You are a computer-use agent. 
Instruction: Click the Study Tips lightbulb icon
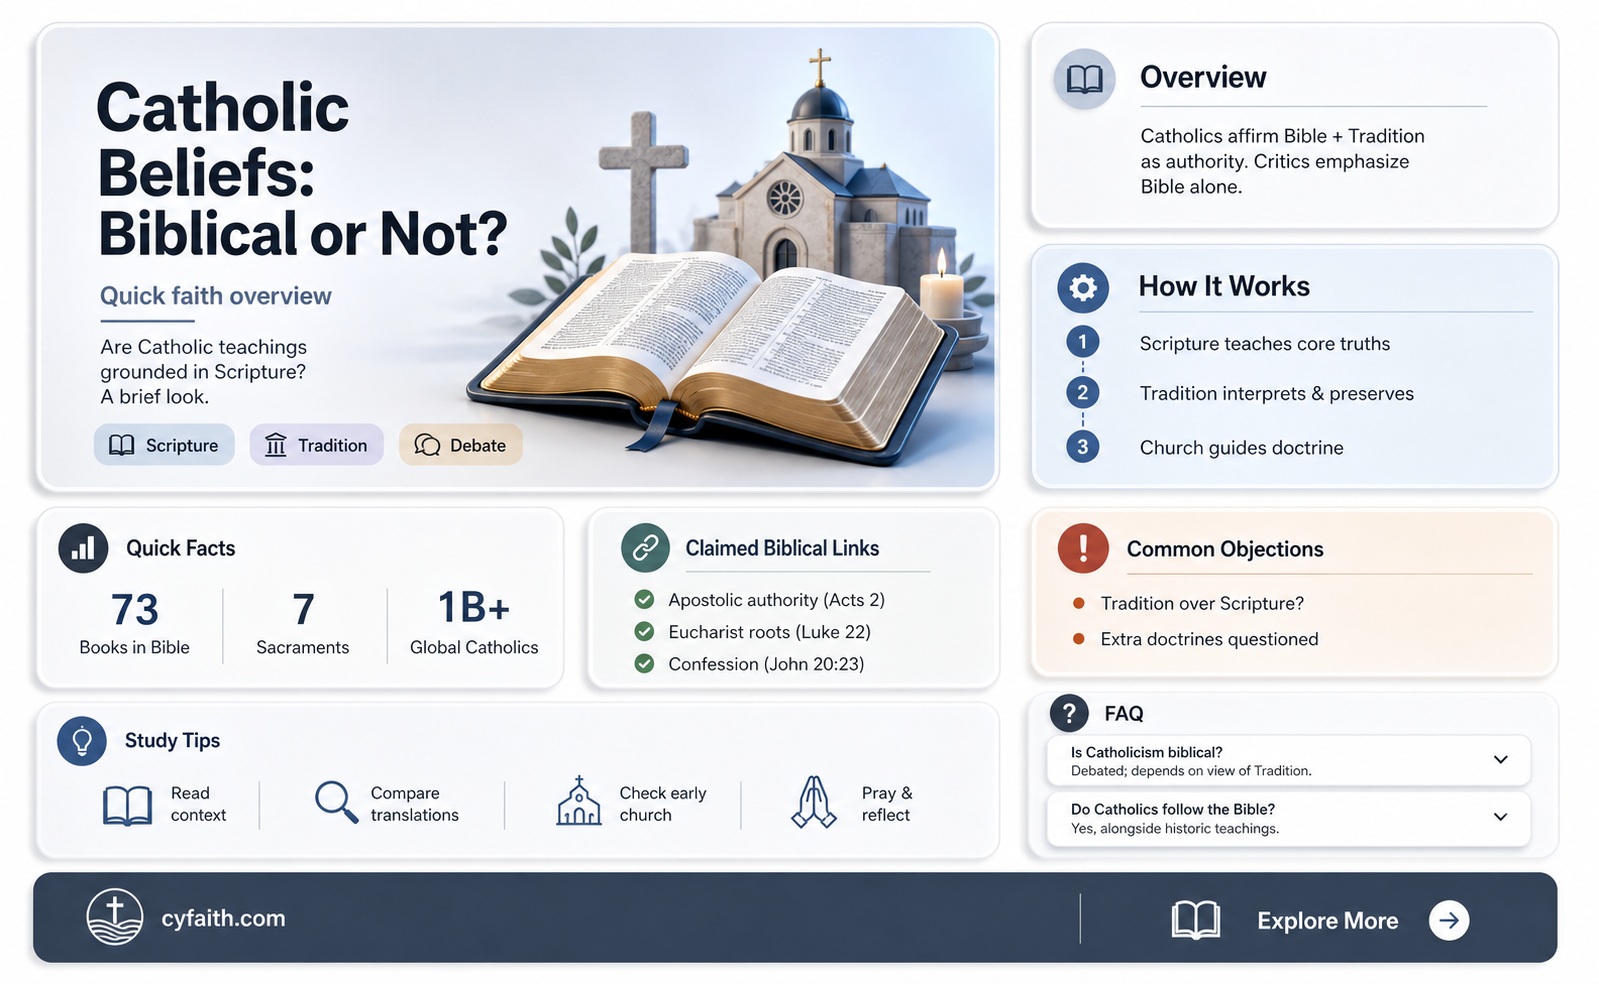pos(82,741)
